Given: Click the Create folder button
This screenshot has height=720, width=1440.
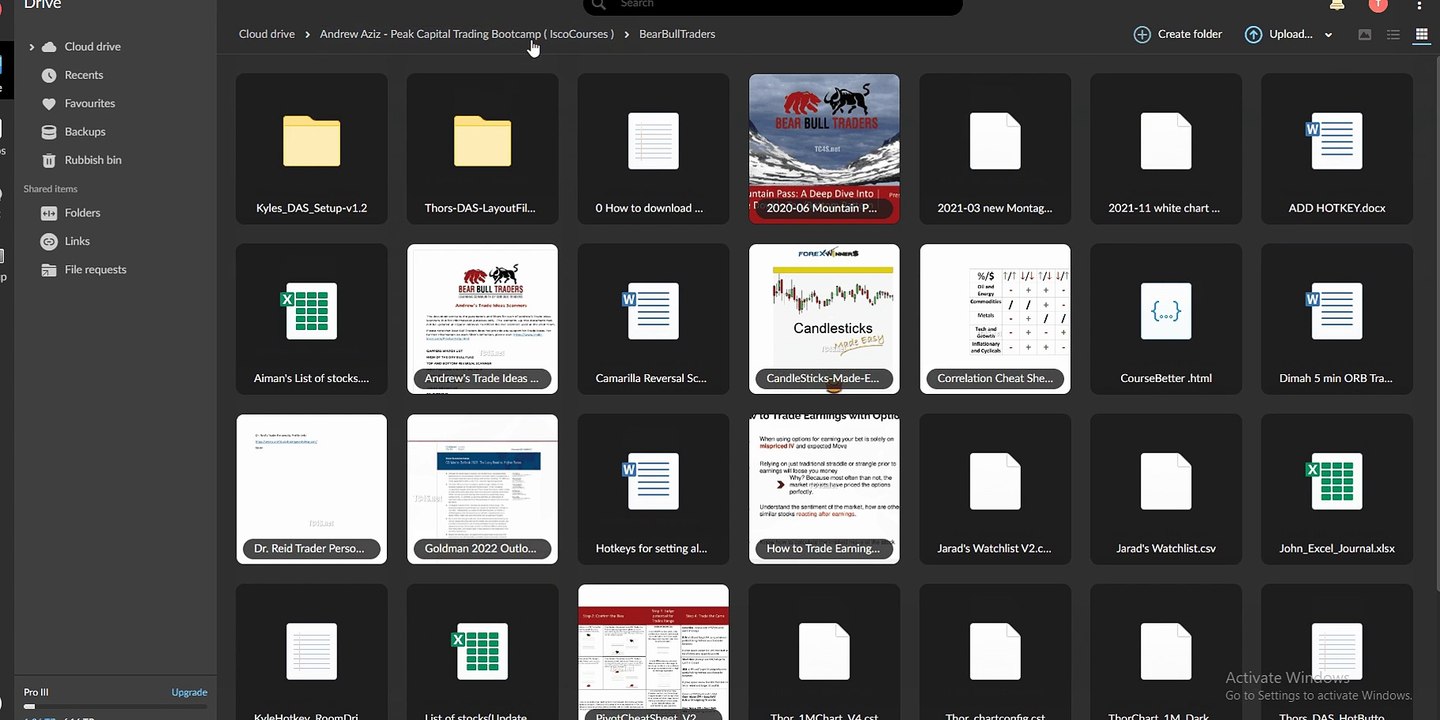Looking at the screenshot, I should point(1178,34).
